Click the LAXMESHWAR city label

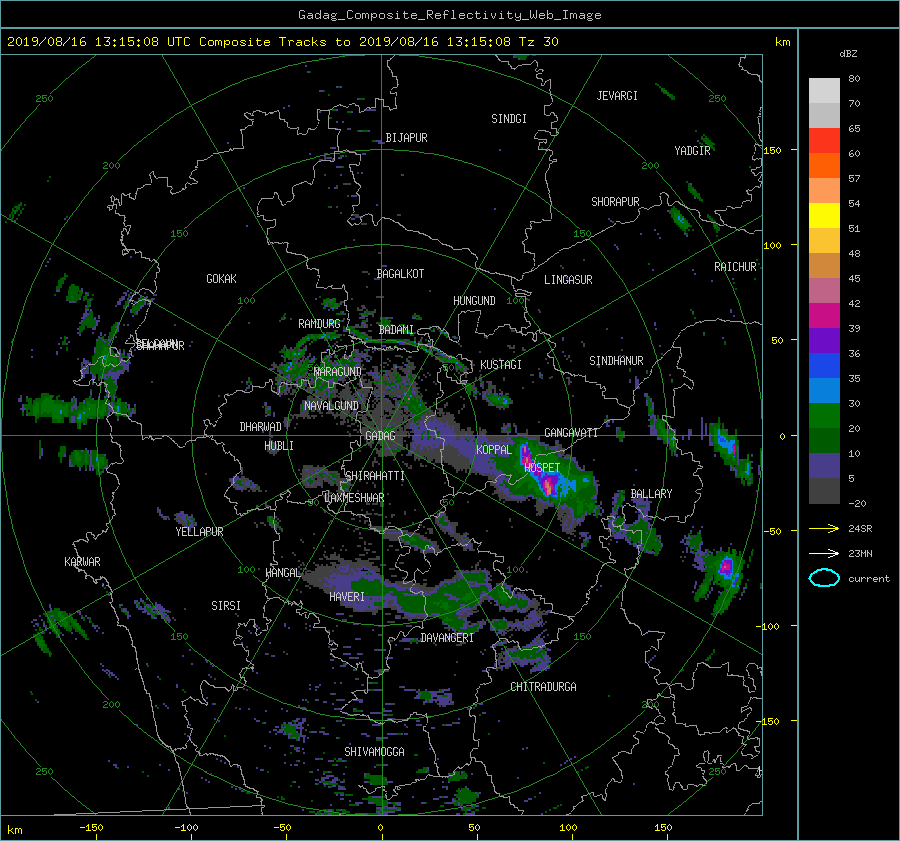point(354,498)
